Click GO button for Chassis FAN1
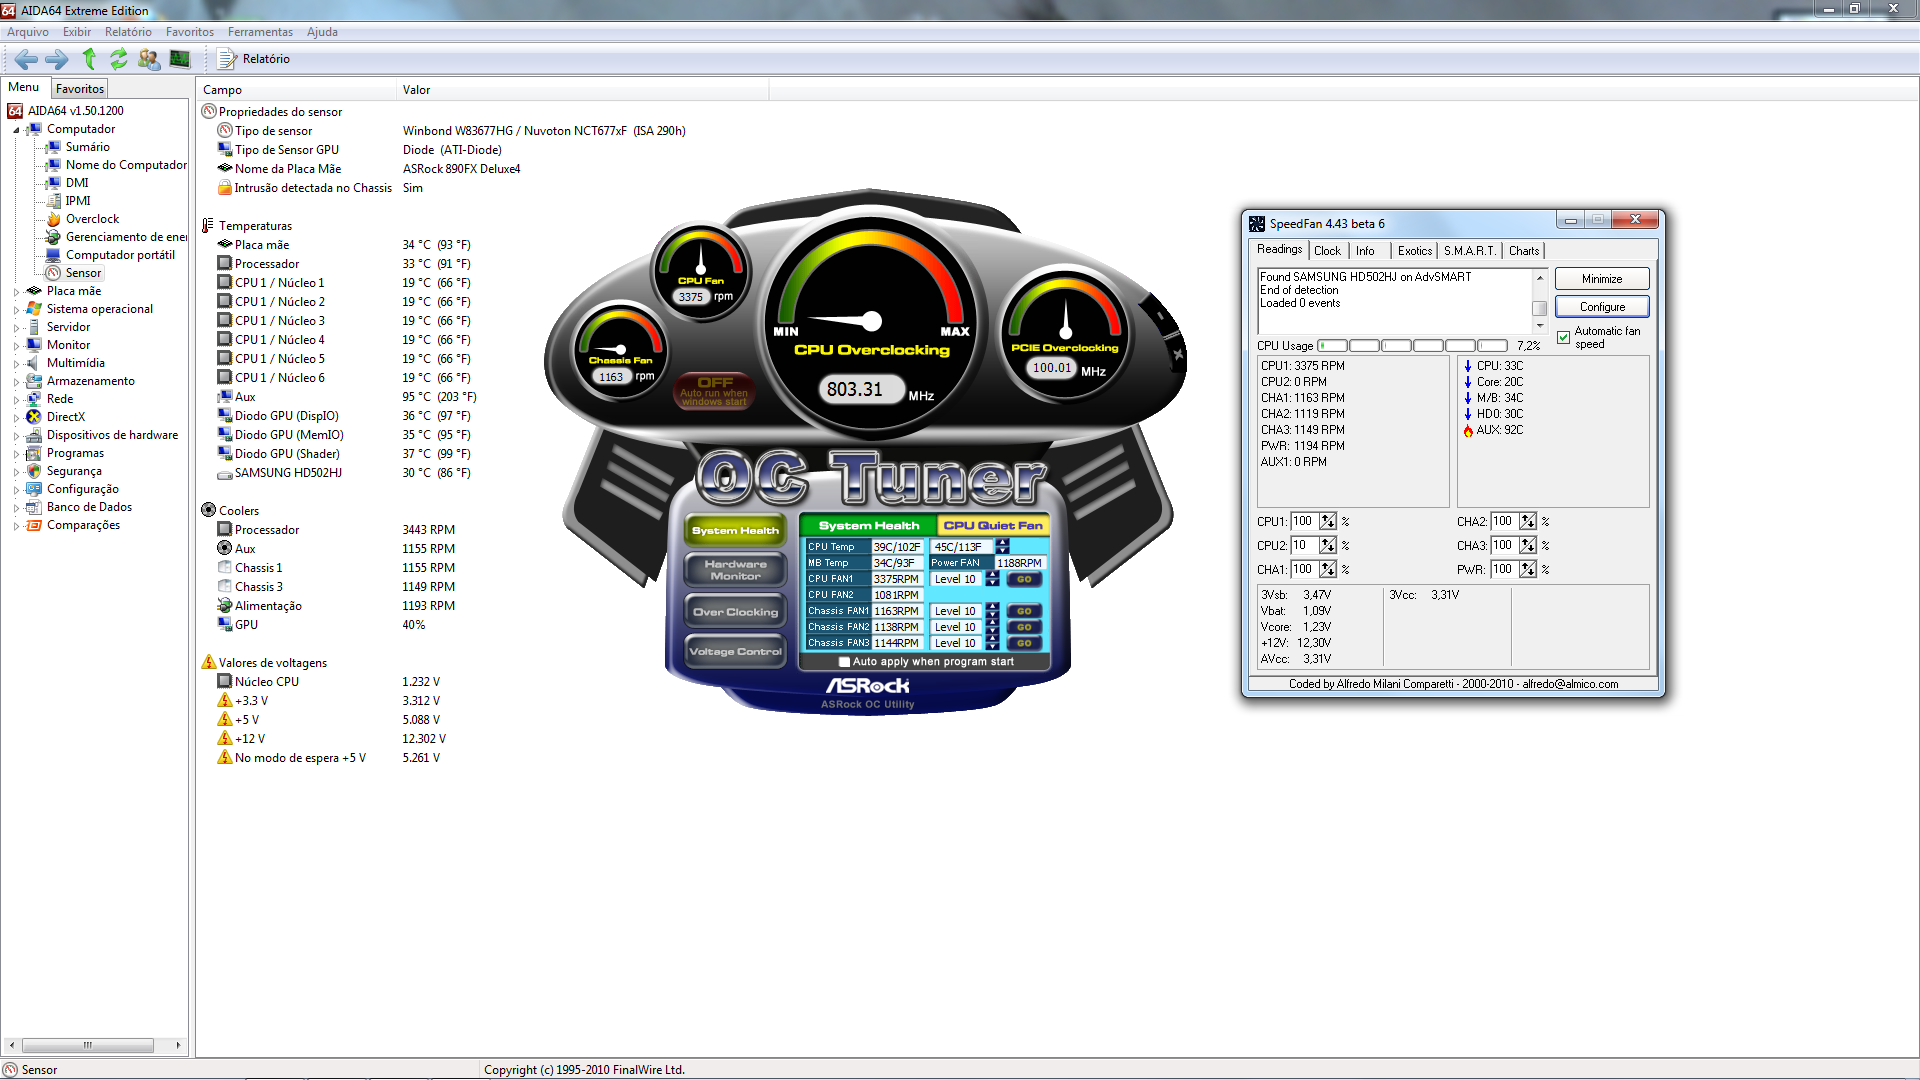The image size is (1920, 1080). 1024,611
